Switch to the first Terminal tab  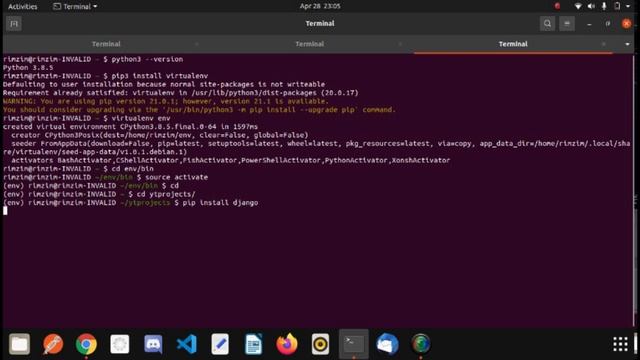point(106,44)
